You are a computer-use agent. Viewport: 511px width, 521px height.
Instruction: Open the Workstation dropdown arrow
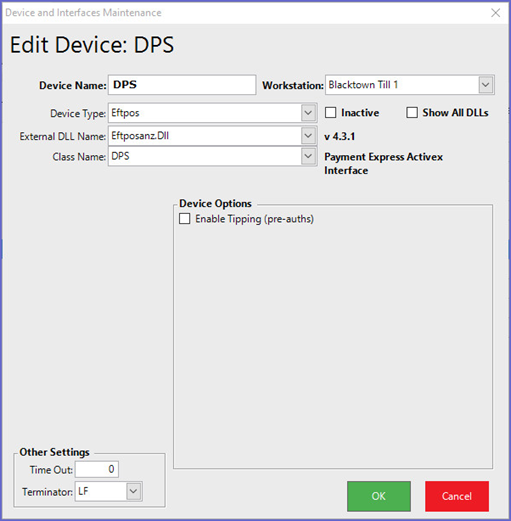(x=486, y=85)
